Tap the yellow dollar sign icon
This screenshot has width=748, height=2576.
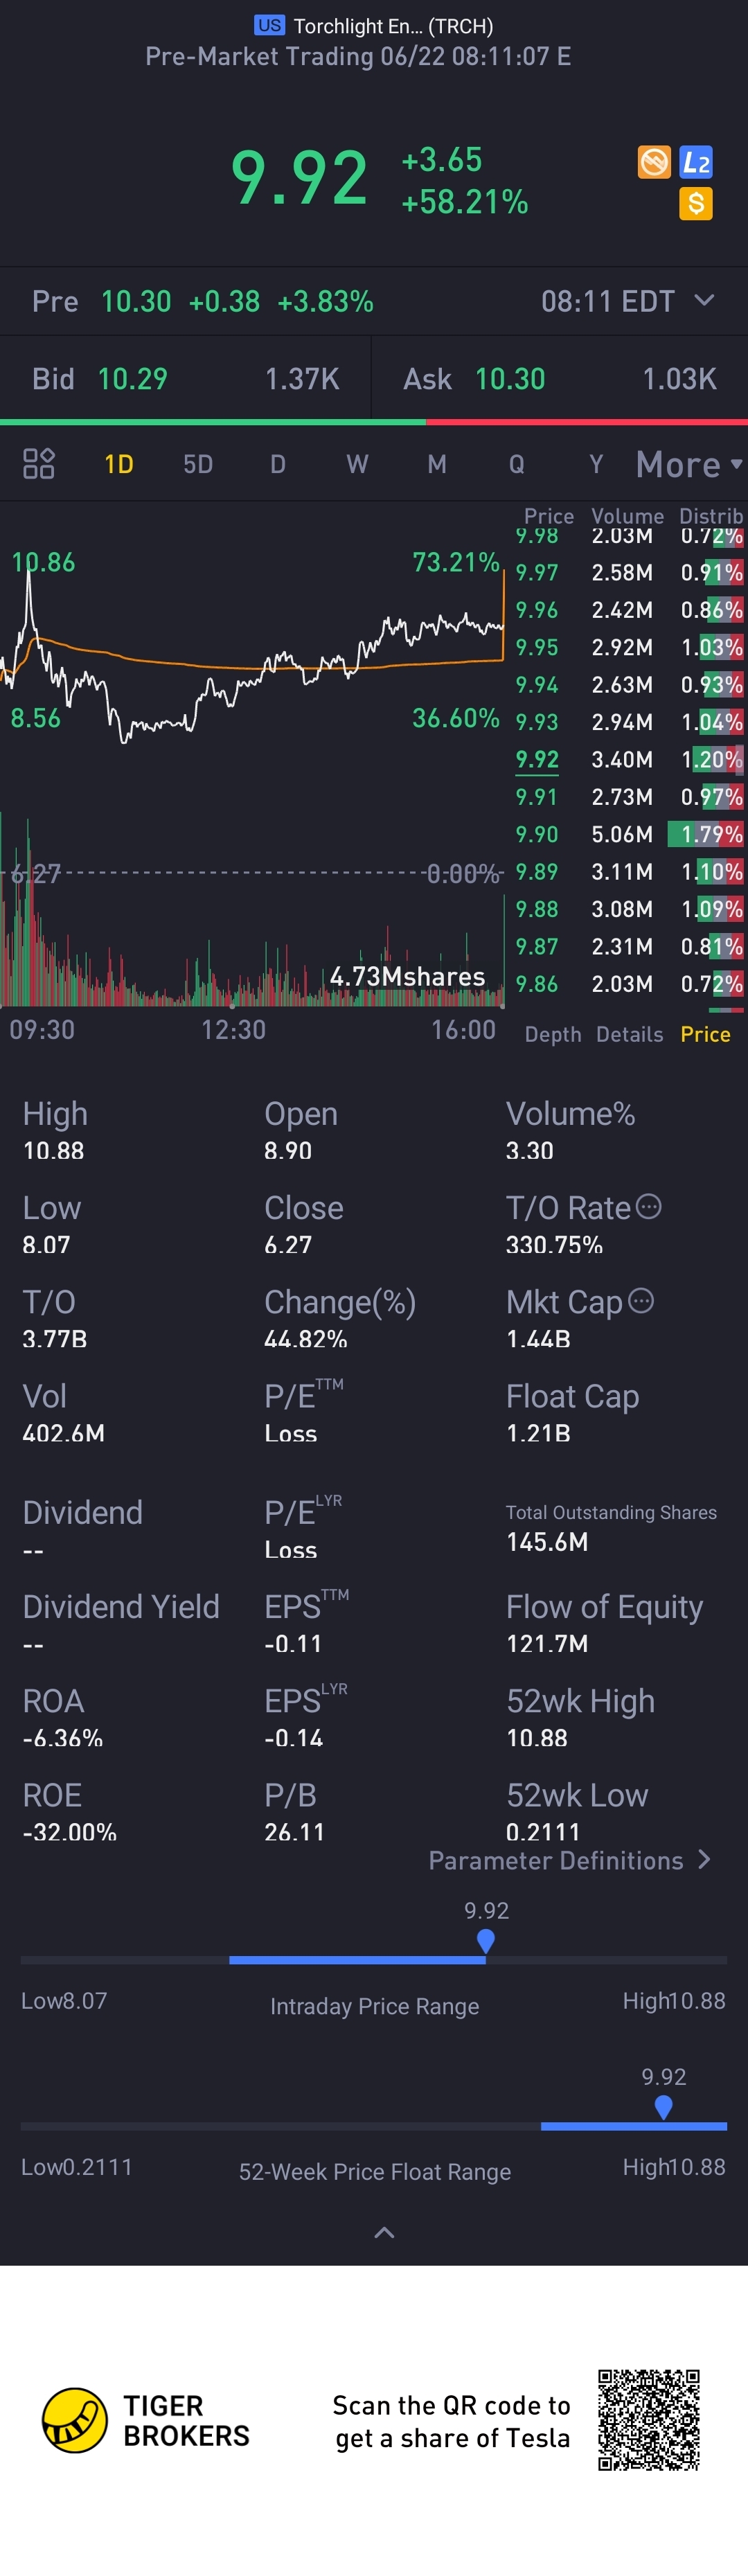[696, 204]
